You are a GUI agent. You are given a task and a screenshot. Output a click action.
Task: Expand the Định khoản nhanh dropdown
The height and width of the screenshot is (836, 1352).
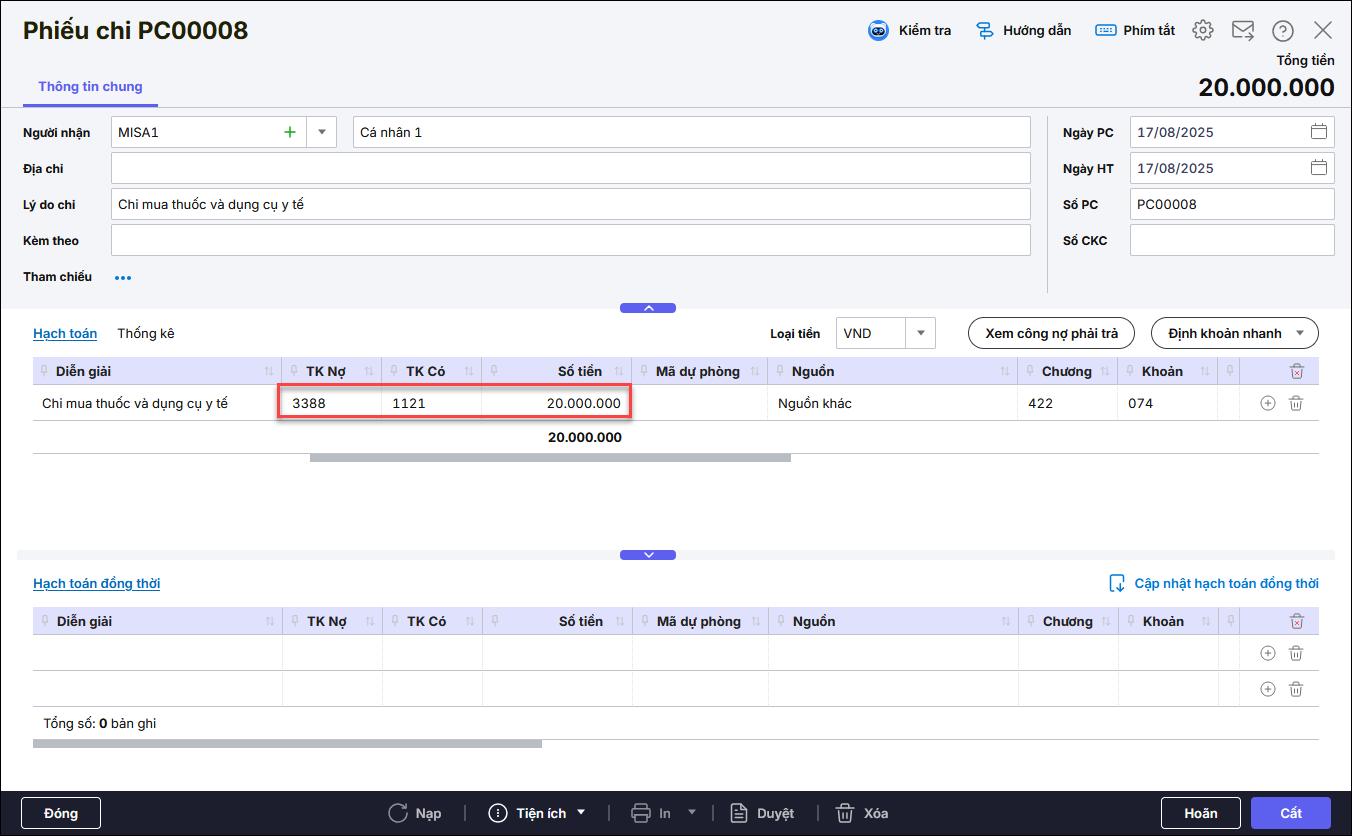(x=1300, y=334)
